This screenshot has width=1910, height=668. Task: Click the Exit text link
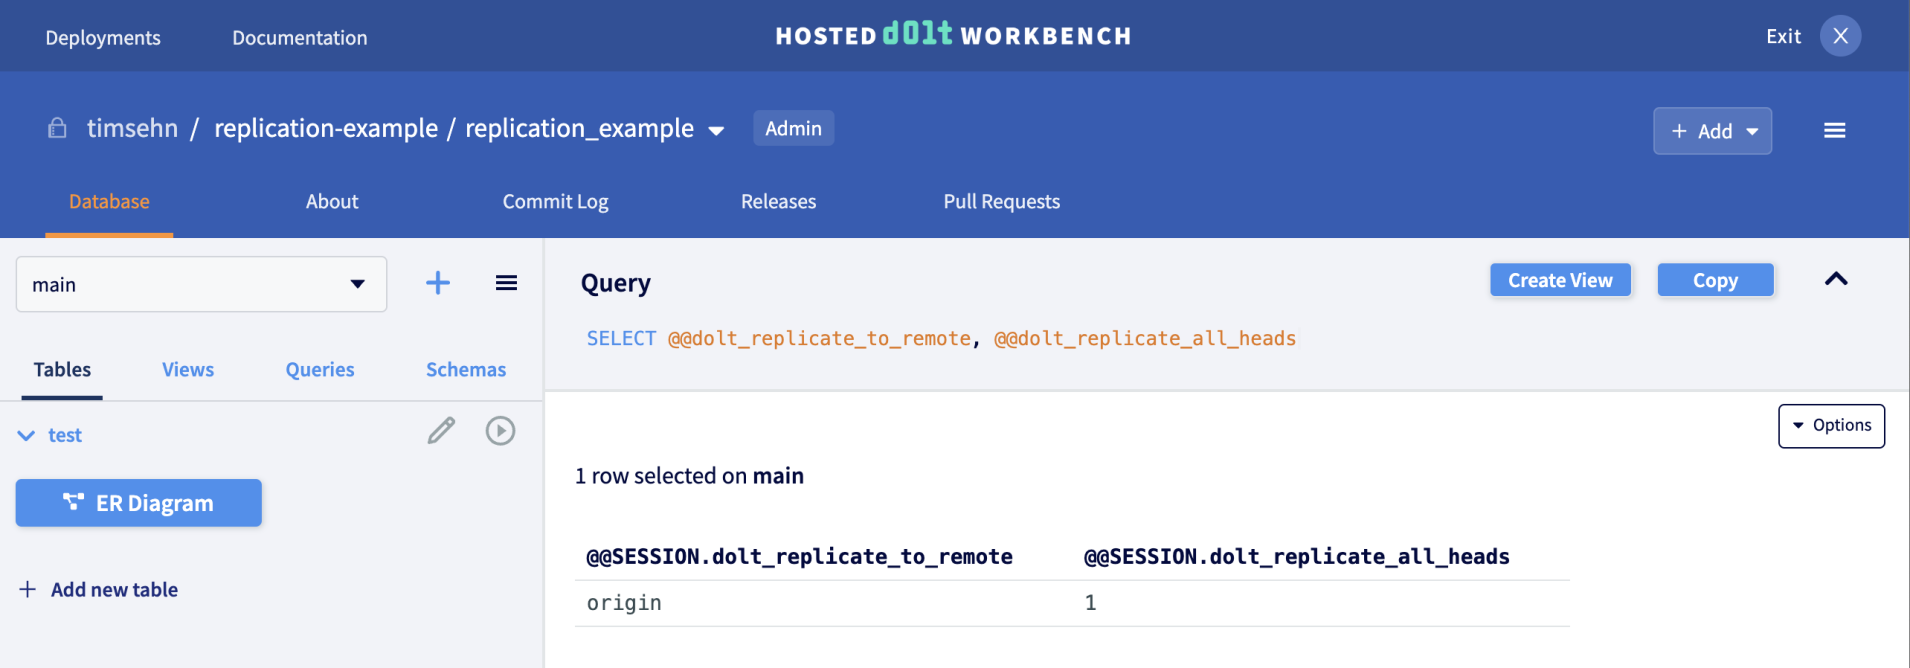pyautogui.click(x=1783, y=37)
